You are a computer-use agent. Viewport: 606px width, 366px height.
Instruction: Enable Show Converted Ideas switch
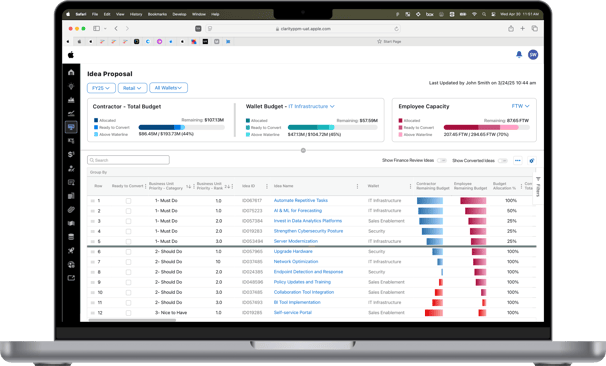tap(502, 160)
